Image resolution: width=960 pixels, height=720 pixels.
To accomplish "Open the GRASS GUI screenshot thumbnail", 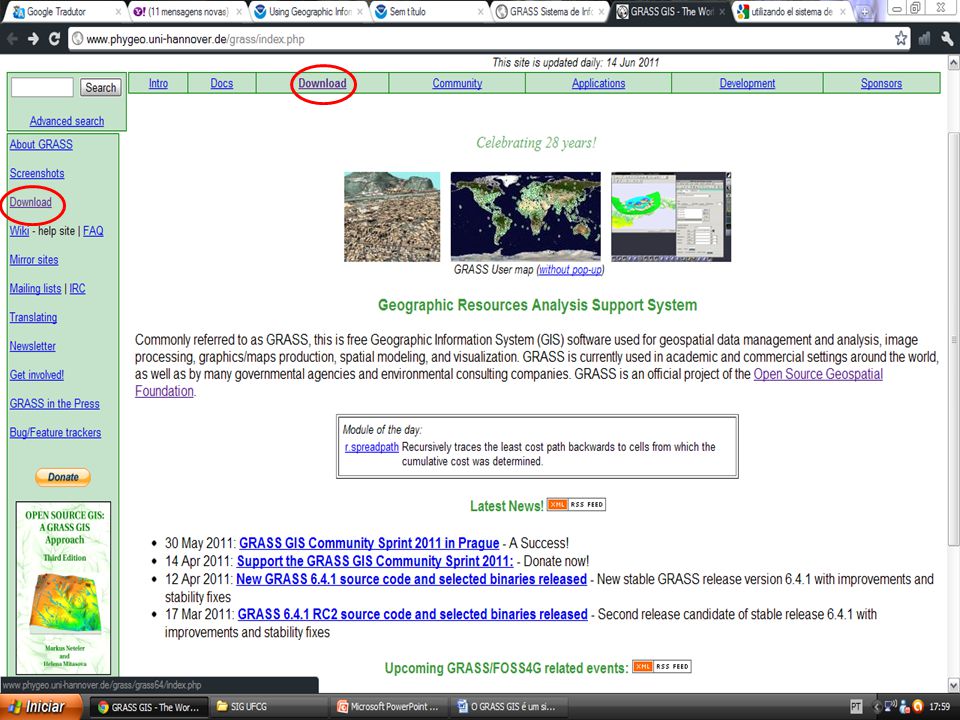I will pos(671,217).
